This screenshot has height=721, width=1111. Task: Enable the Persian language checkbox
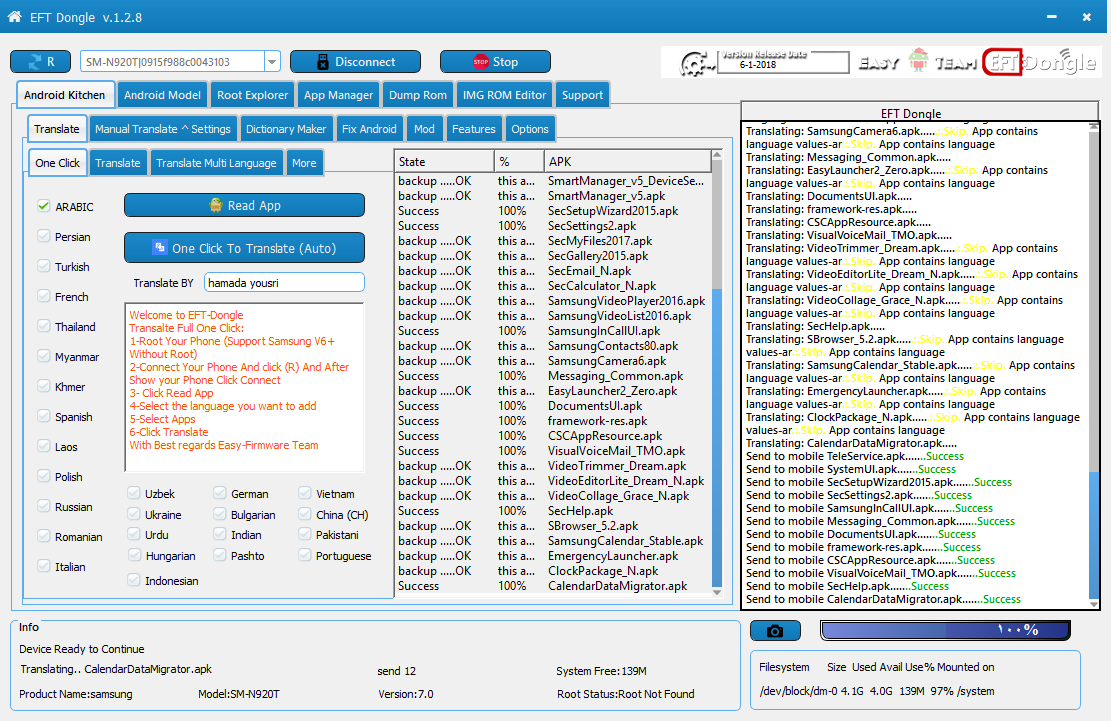[44, 237]
